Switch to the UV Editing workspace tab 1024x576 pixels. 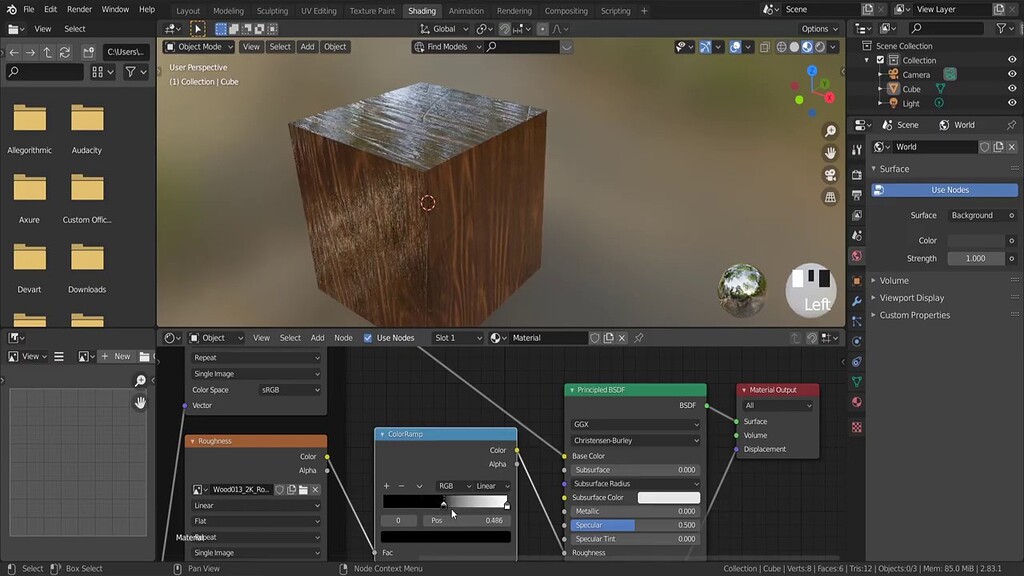tap(319, 10)
